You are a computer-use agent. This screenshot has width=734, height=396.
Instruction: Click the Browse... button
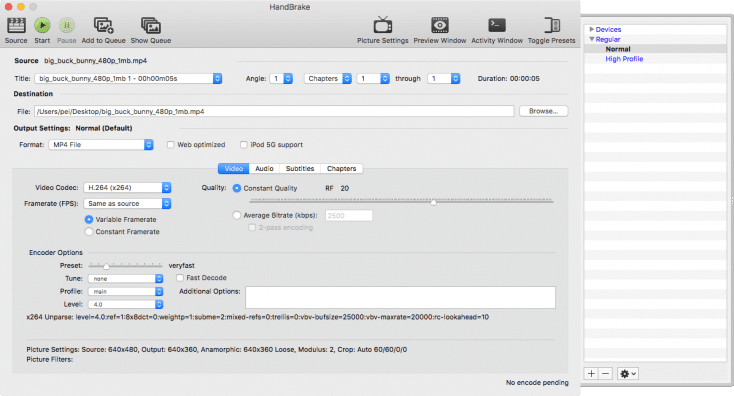(x=543, y=111)
